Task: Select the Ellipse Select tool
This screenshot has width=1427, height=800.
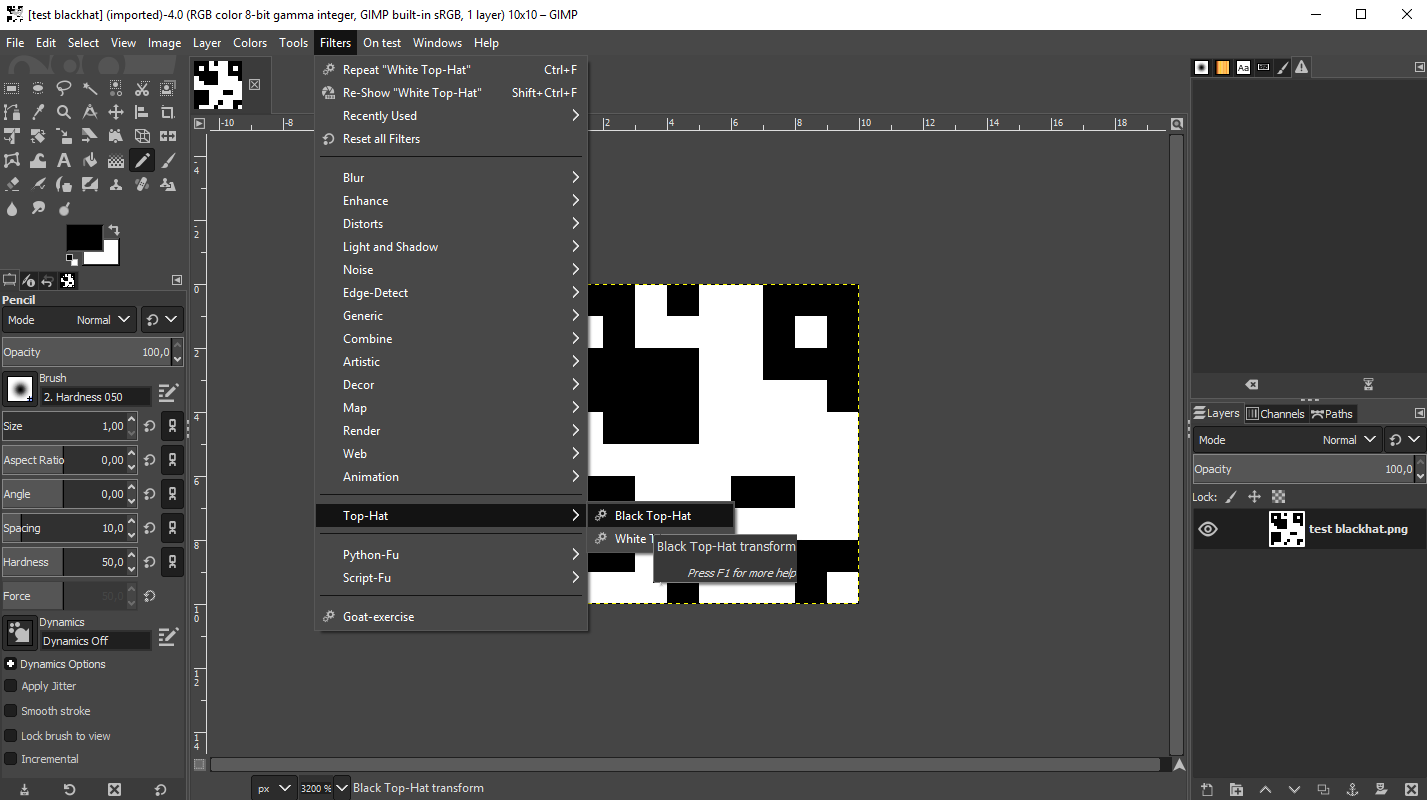Action: click(x=38, y=88)
